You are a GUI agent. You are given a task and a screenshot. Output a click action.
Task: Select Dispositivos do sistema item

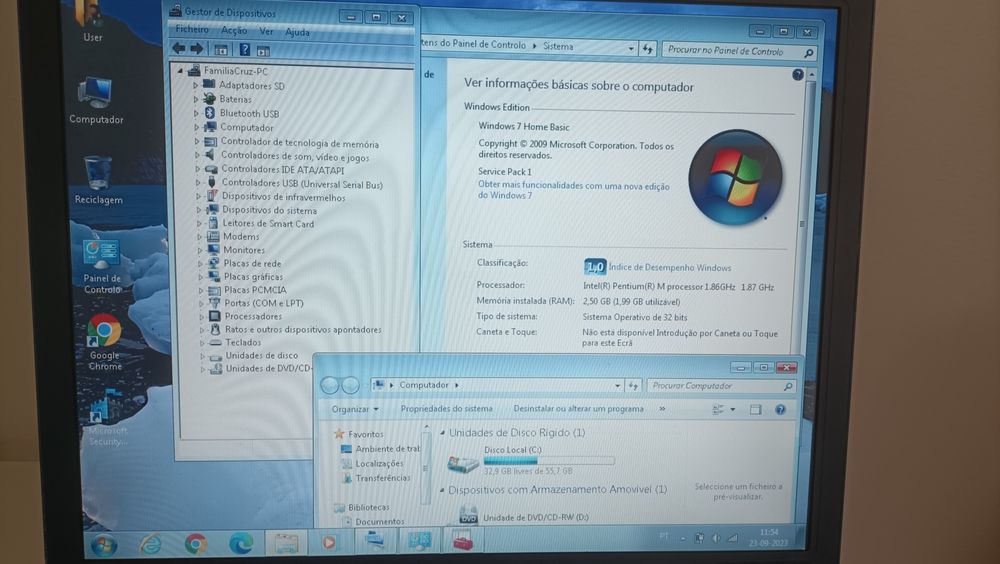[x=269, y=210]
